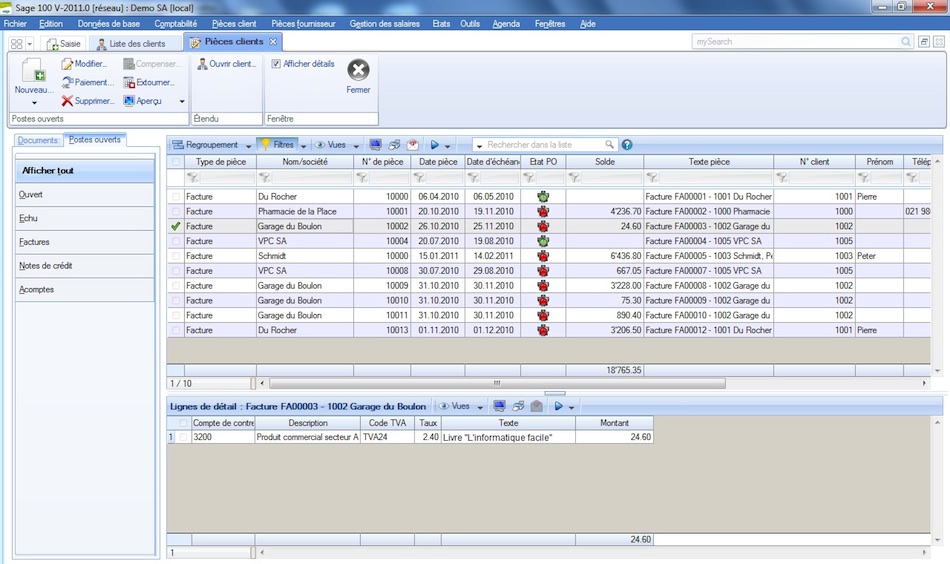Viewport: 950px width, 564px height.
Task: Expand the Aperçu dropdown arrow
Action: [182, 101]
